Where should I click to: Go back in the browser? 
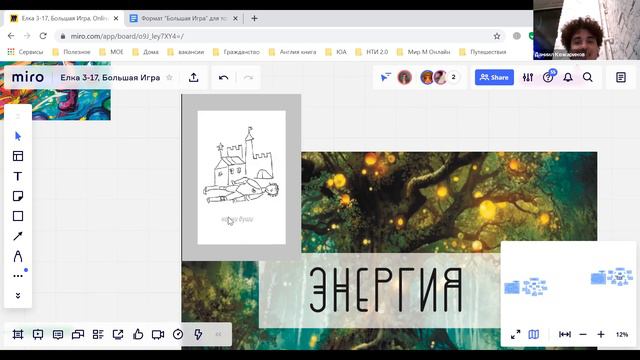pos(11,36)
